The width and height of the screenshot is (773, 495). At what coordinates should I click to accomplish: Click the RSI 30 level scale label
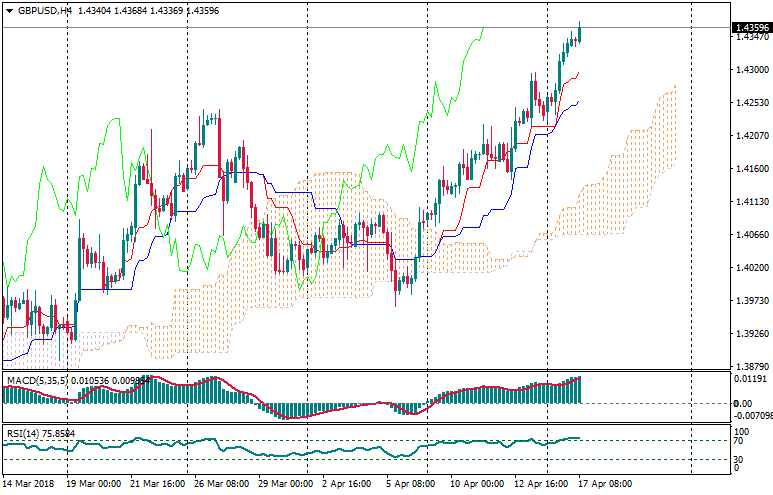point(738,459)
